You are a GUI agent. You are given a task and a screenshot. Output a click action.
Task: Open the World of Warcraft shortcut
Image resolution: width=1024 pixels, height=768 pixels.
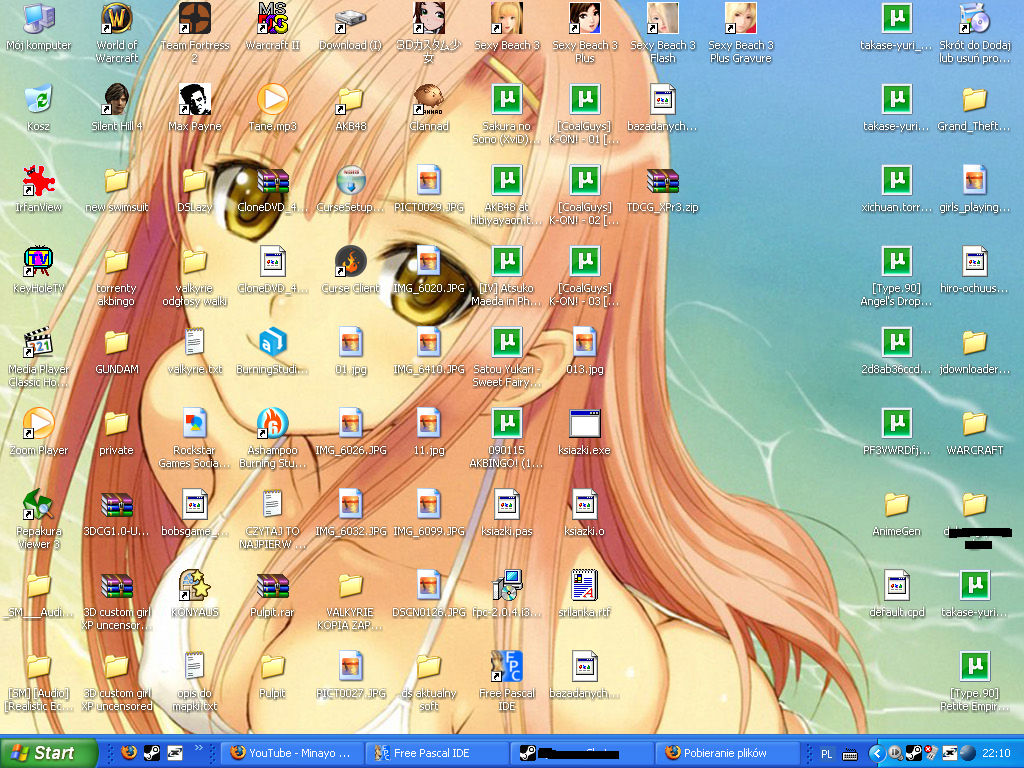tap(117, 19)
